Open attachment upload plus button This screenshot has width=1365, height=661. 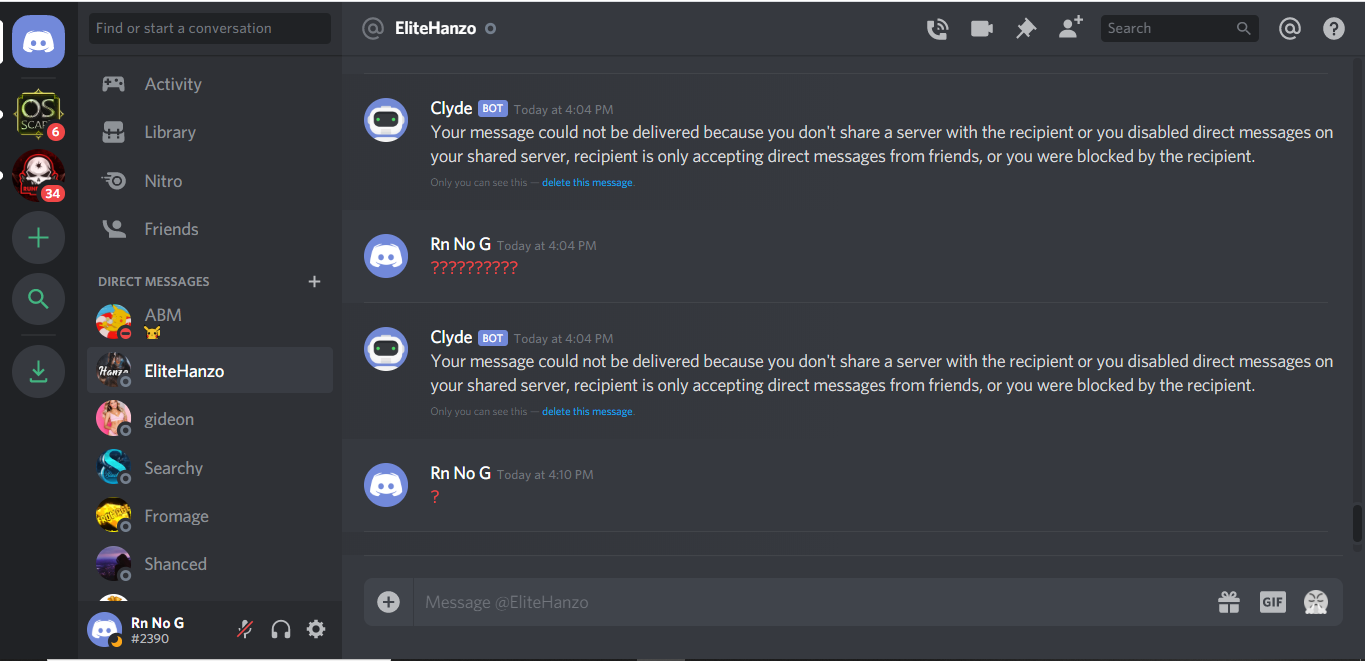click(389, 602)
